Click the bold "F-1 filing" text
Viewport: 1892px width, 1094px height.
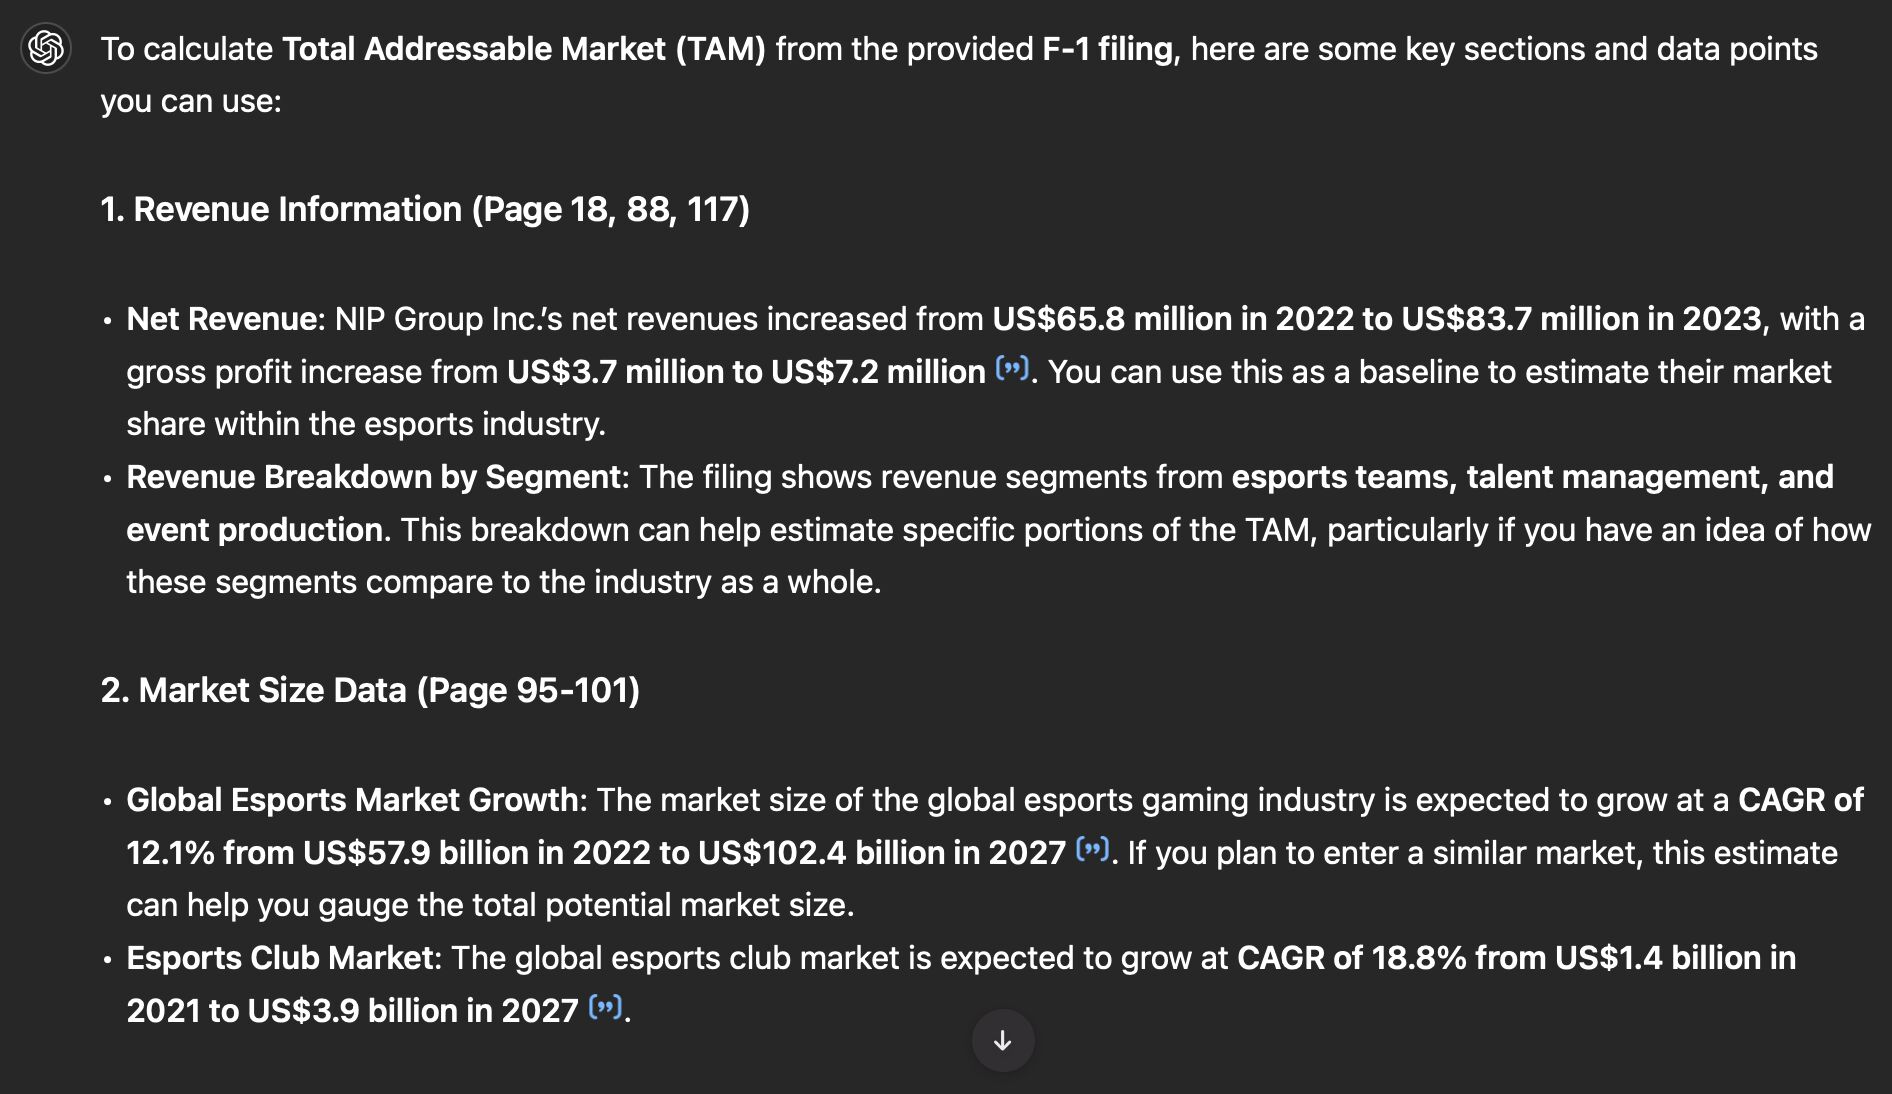(x=1106, y=49)
